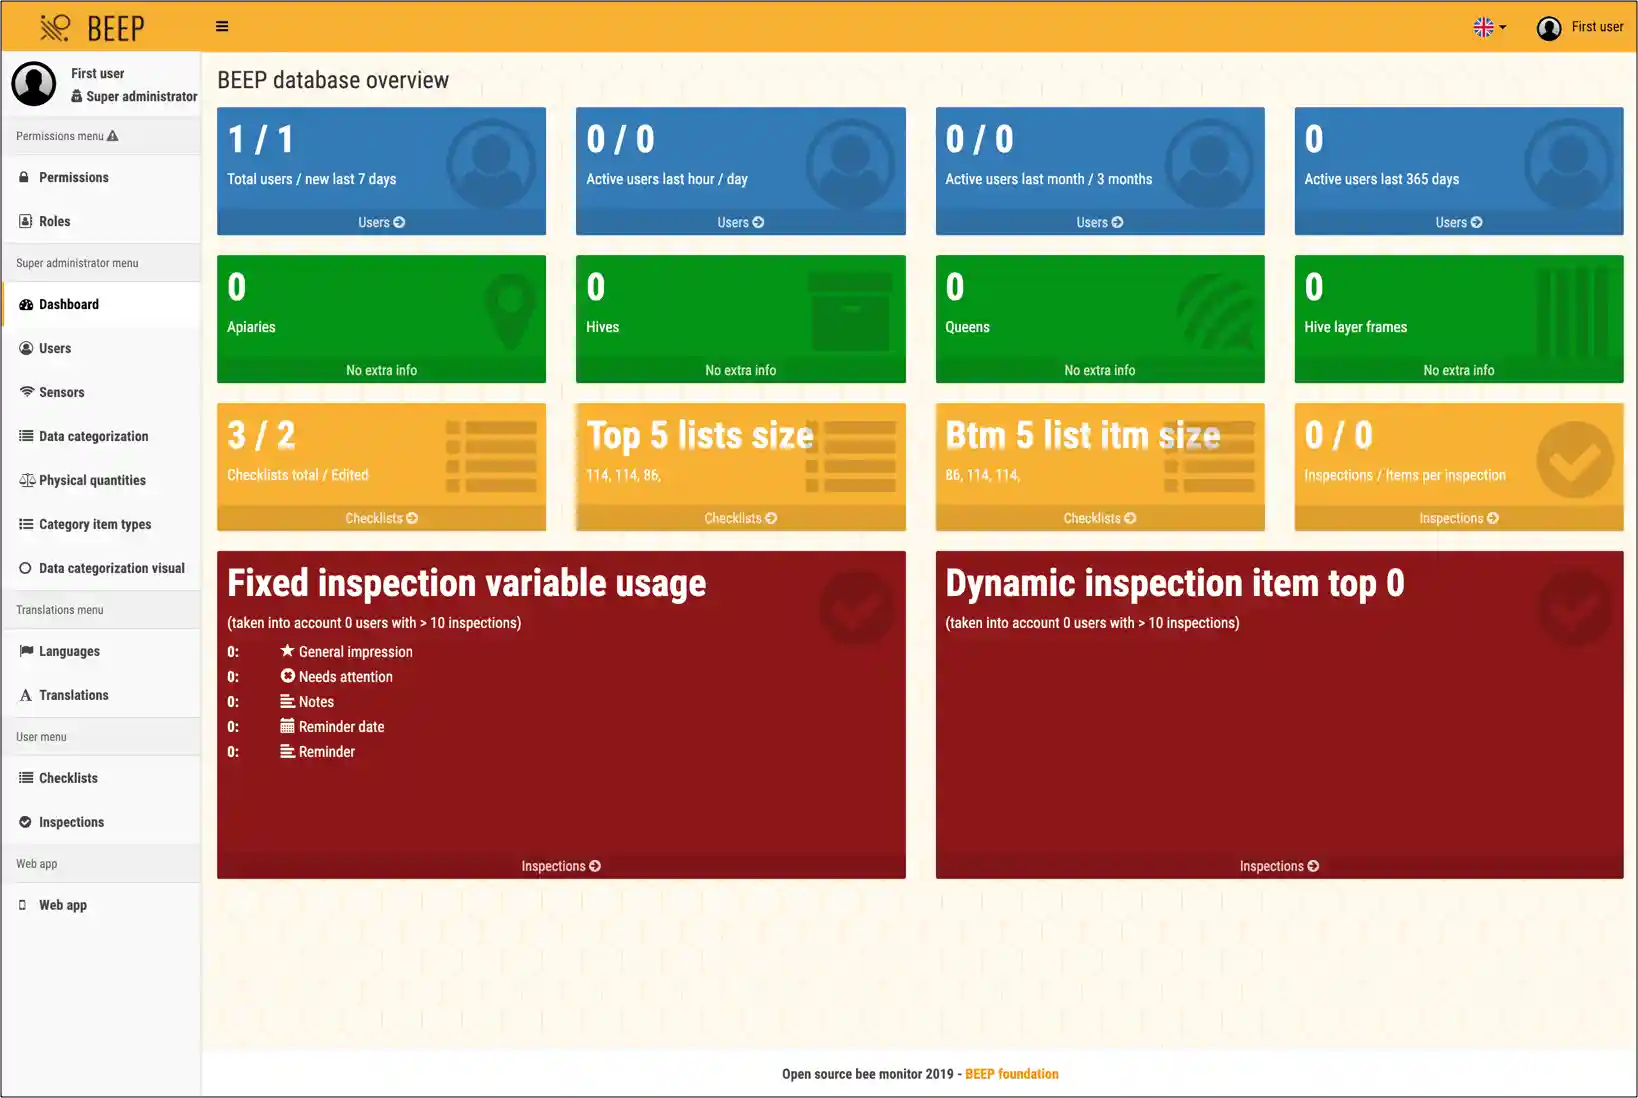
Task: Open Users from the sidebar menu
Action: (54, 348)
